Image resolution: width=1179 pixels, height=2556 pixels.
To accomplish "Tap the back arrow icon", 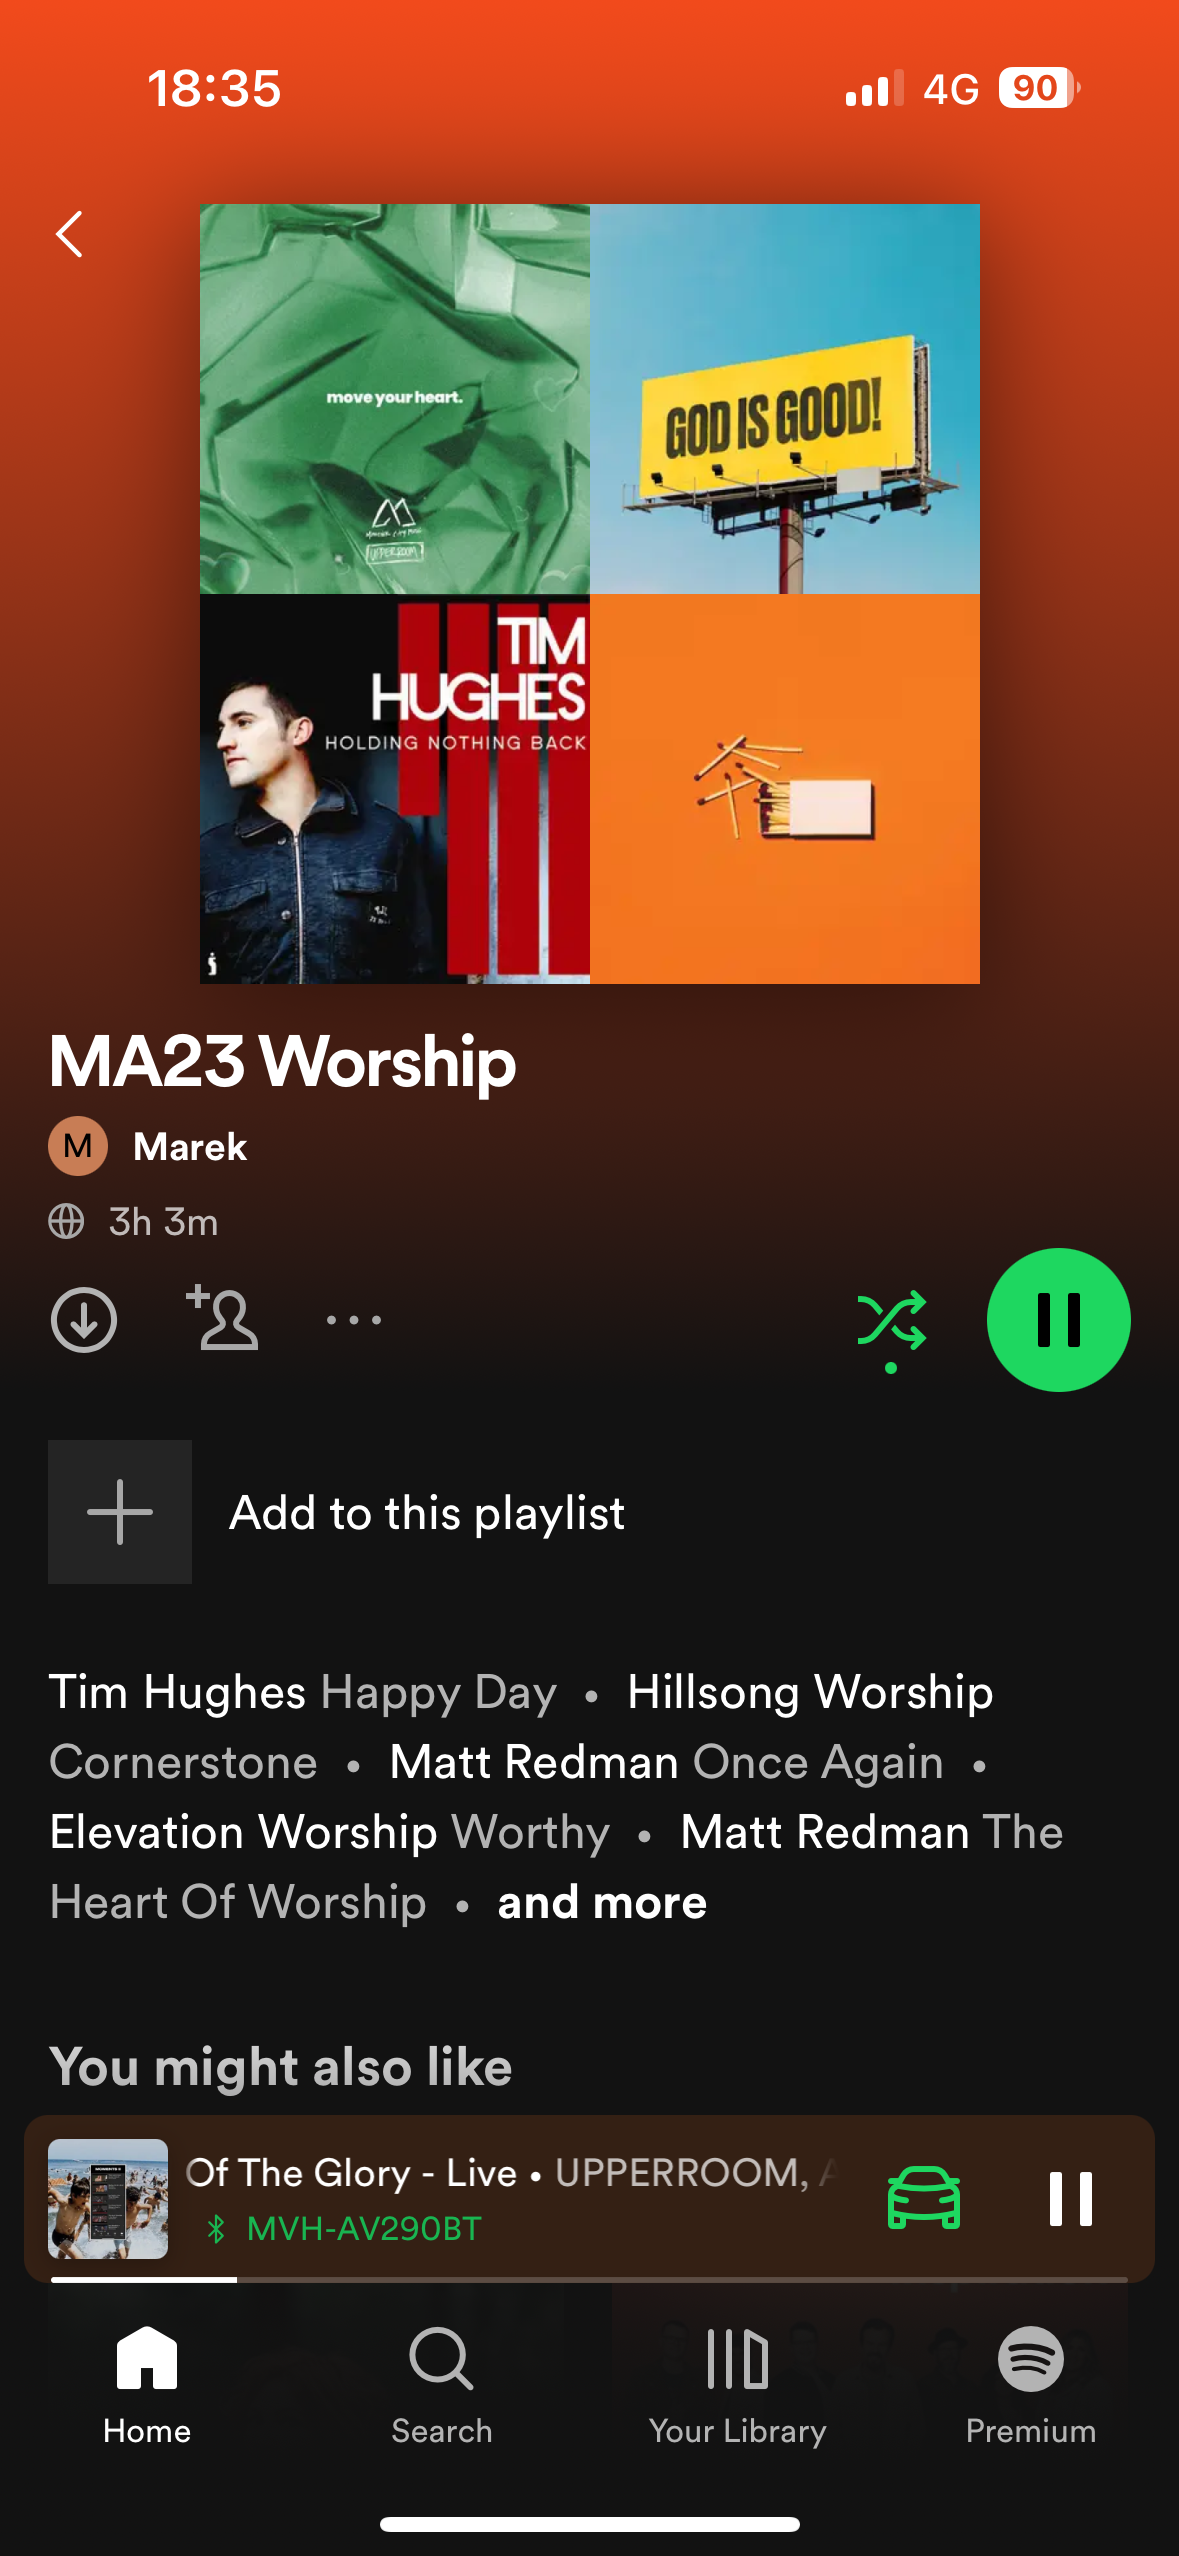I will pyautogui.click(x=69, y=234).
